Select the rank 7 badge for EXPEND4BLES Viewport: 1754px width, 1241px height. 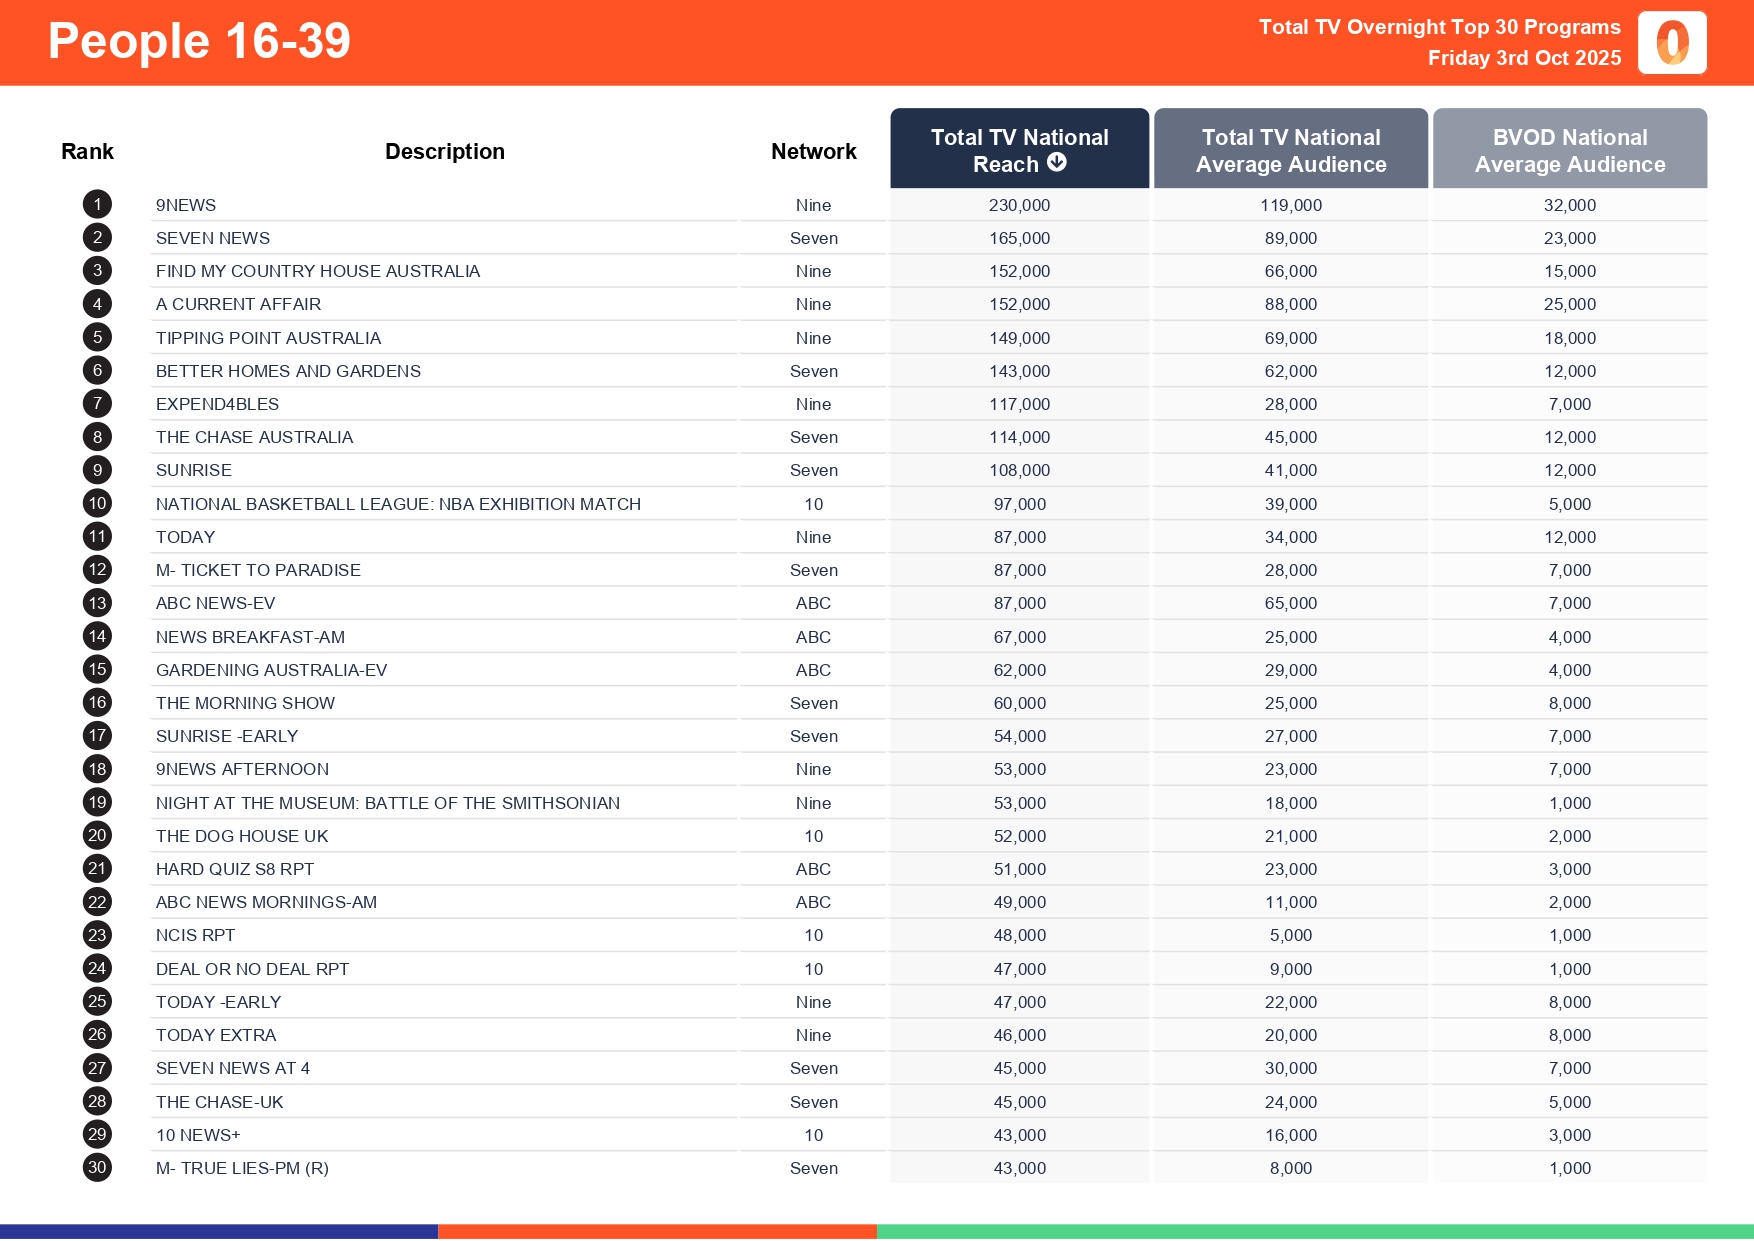96,403
